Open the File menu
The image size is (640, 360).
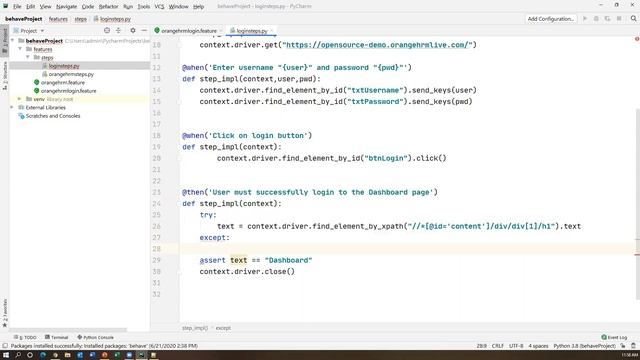click(x=17, y=7)
